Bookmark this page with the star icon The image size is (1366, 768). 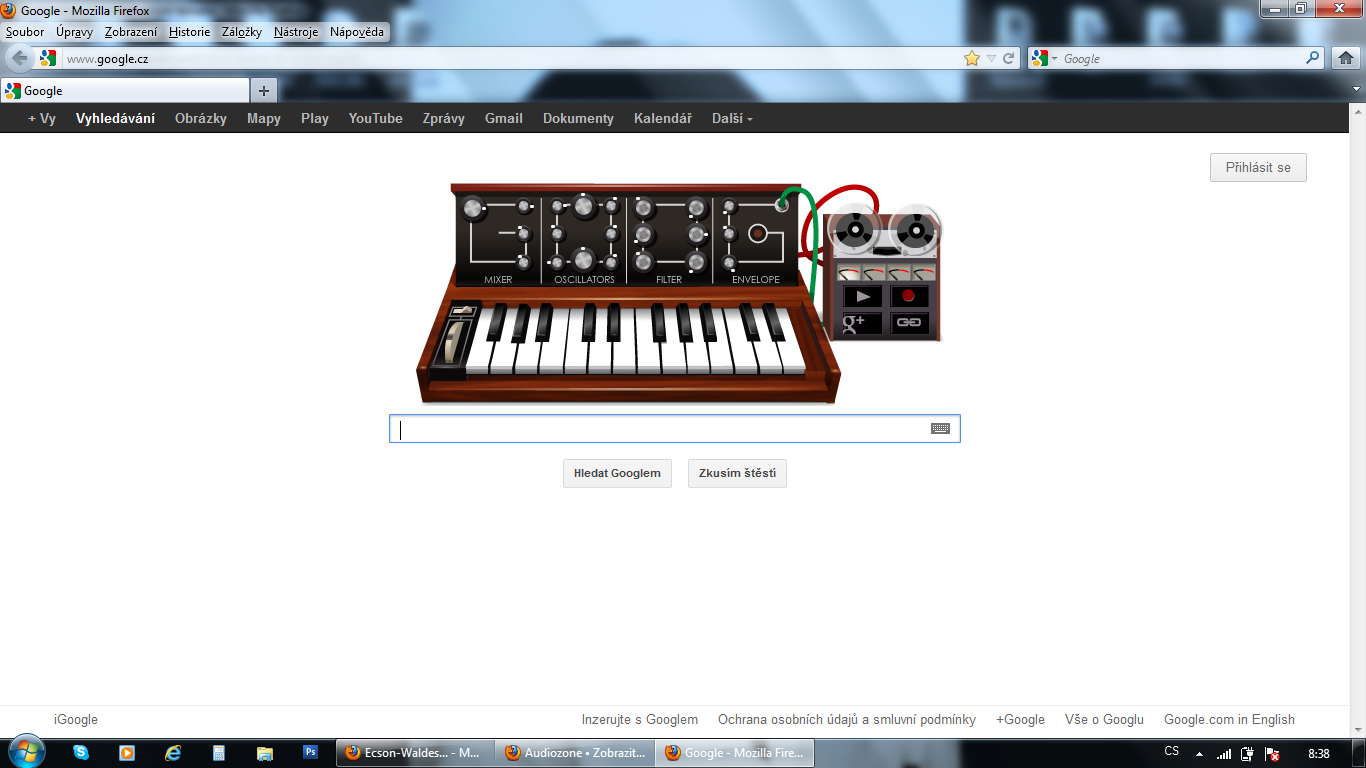(x=971, y=59)
